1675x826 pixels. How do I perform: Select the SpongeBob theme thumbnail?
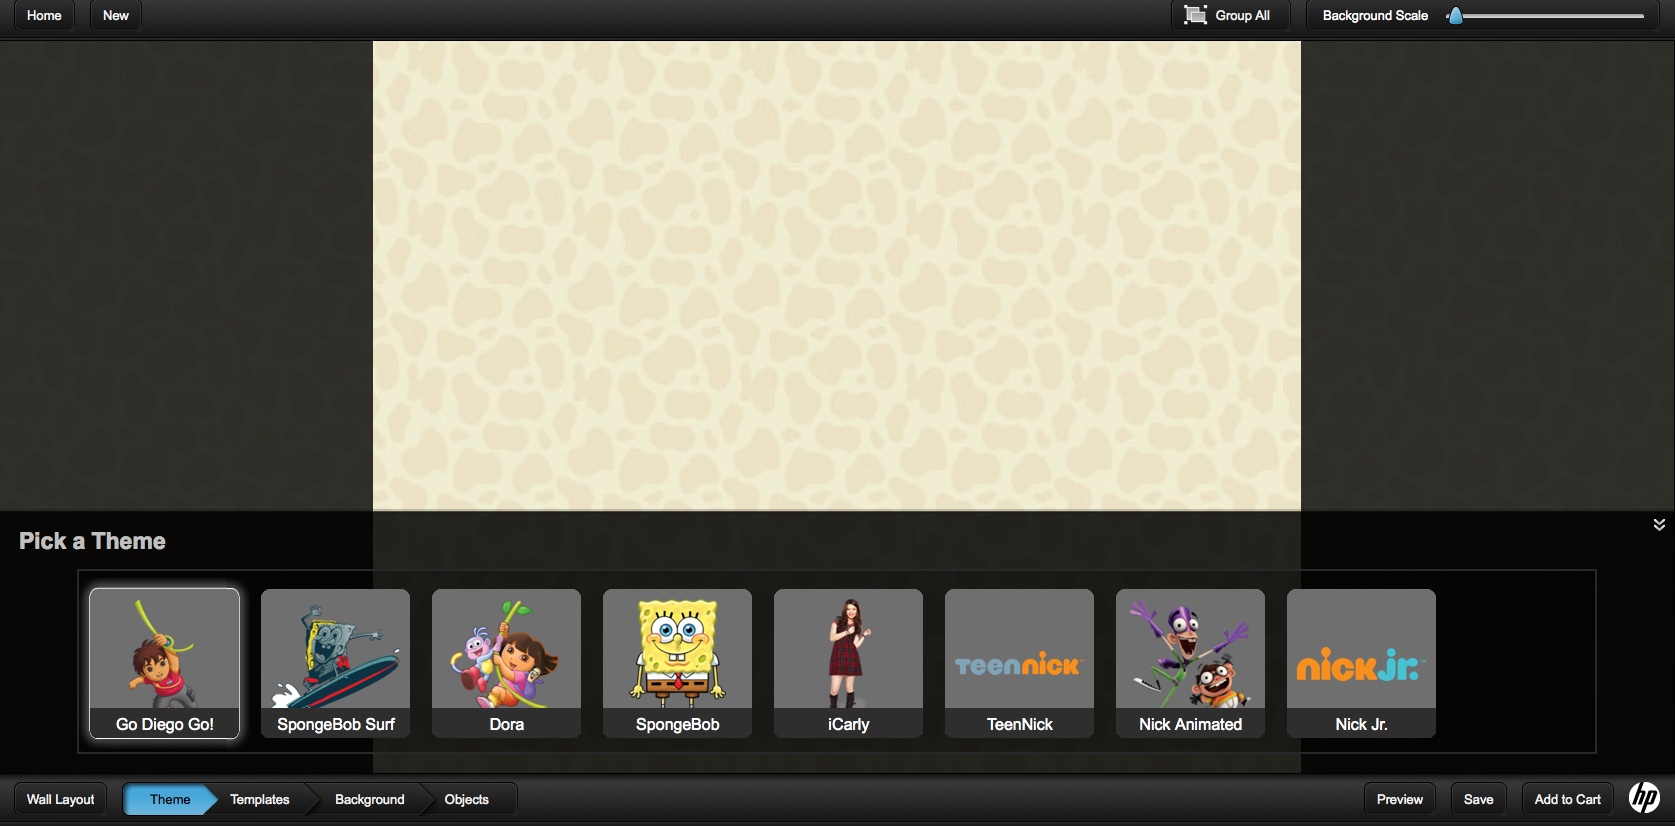point(677,662)
